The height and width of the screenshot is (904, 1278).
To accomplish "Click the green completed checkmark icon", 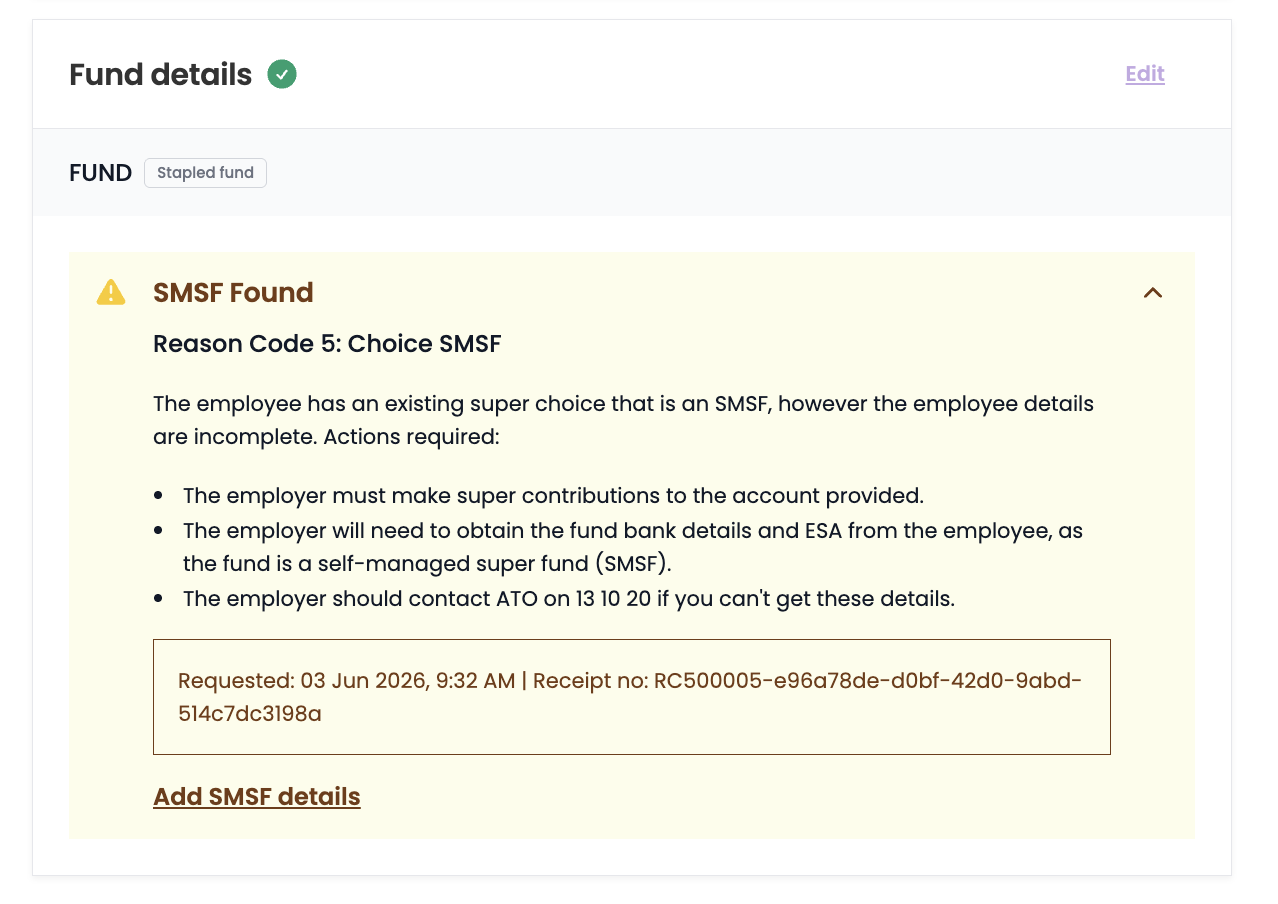I will 282,74.
